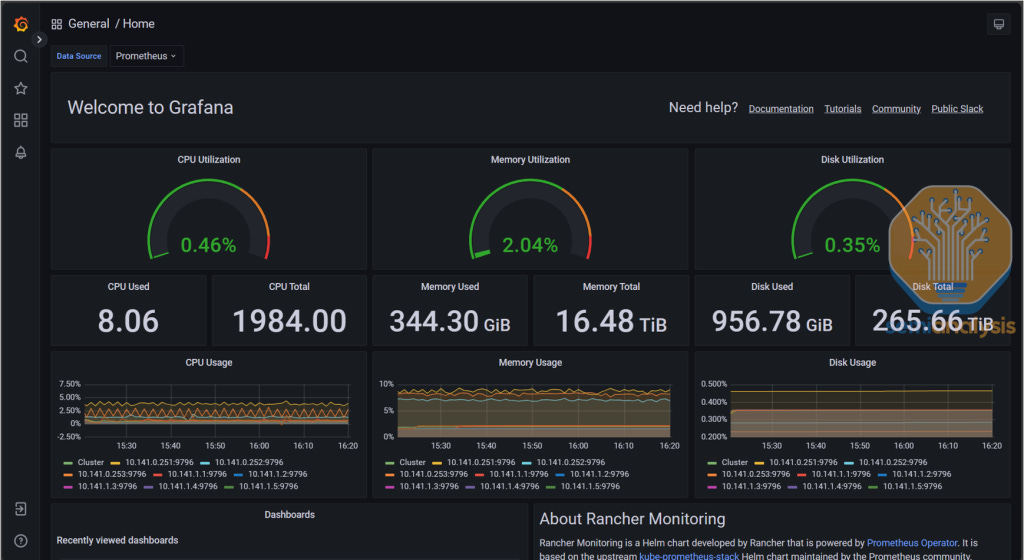
Task: Click the Disk Usage graph area
Action: (861, 410)
